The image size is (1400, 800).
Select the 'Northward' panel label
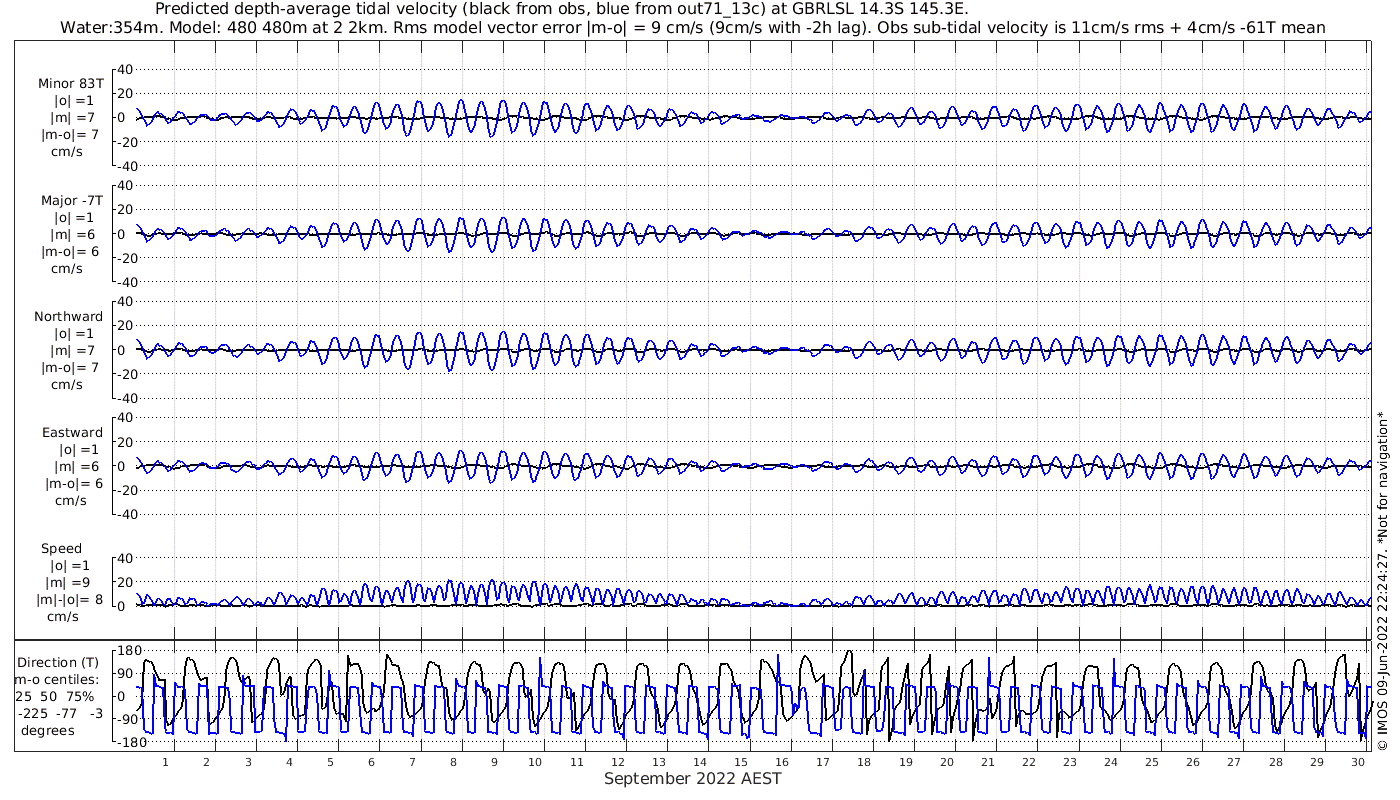point(68,317)
